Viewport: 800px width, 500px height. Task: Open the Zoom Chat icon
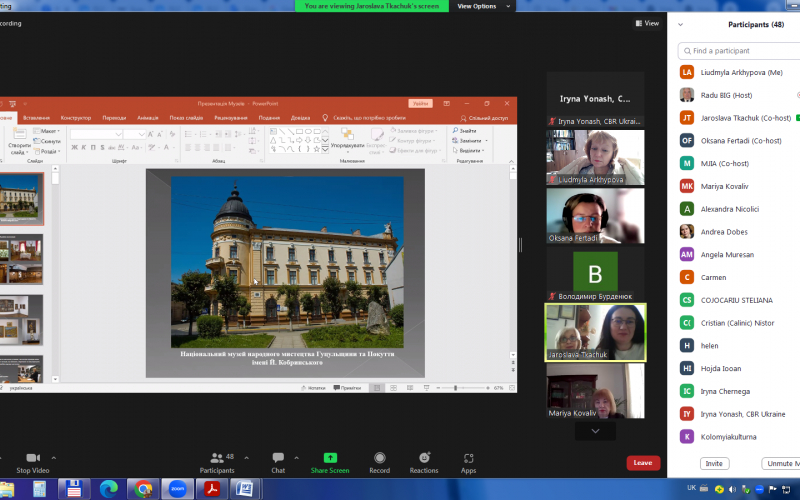tap(278, 458)
